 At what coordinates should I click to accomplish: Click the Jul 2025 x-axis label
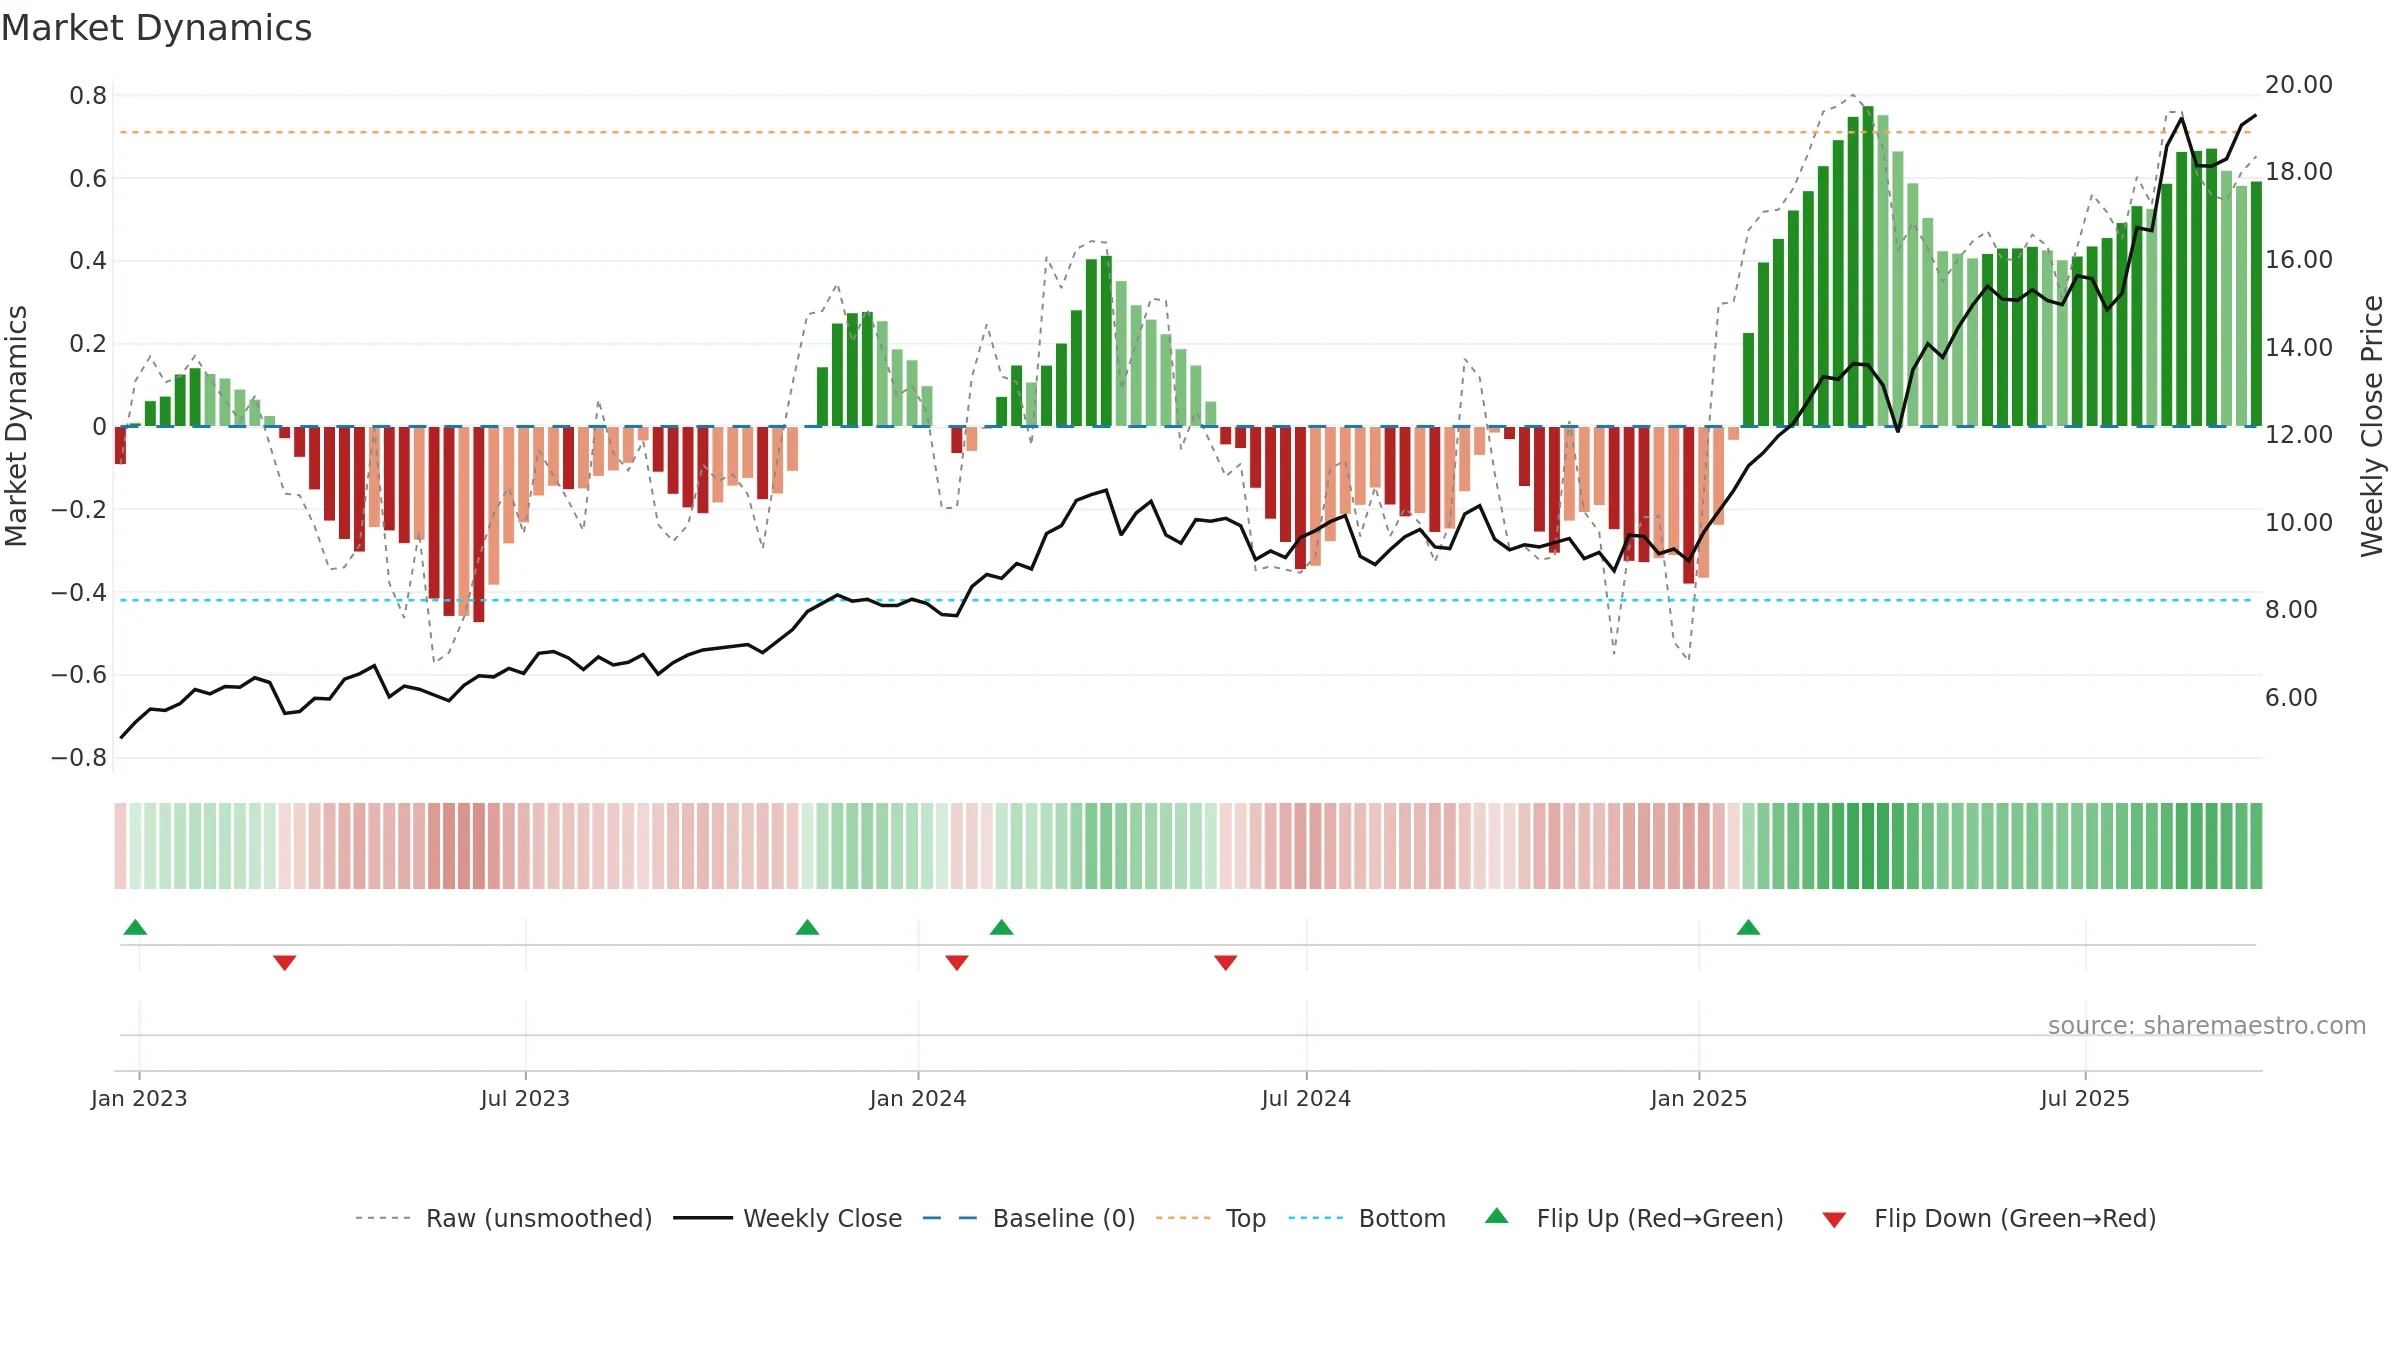point(2085,1098)
